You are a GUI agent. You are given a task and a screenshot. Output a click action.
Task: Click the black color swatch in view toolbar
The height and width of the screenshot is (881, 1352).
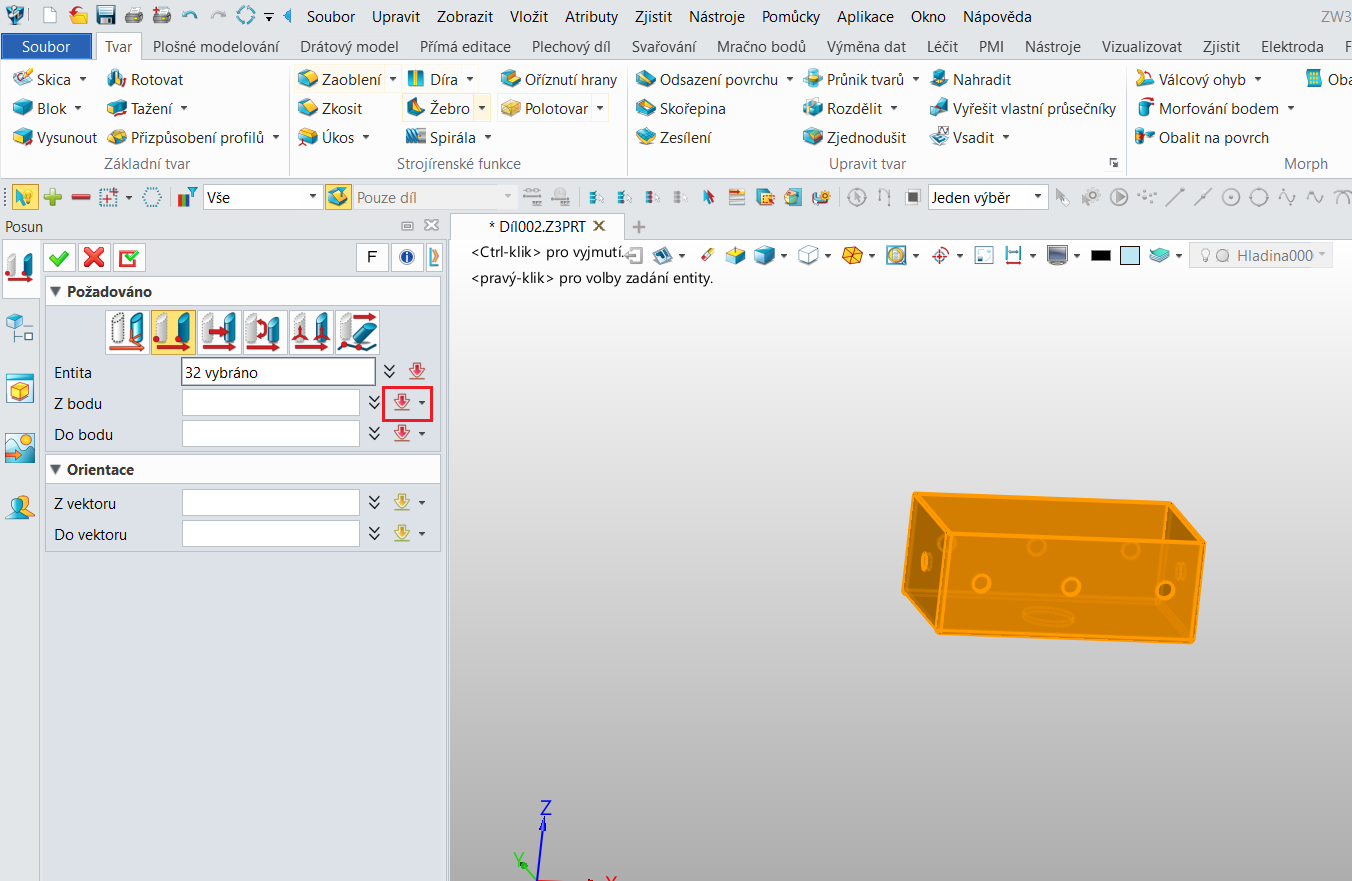point(1101,256)
